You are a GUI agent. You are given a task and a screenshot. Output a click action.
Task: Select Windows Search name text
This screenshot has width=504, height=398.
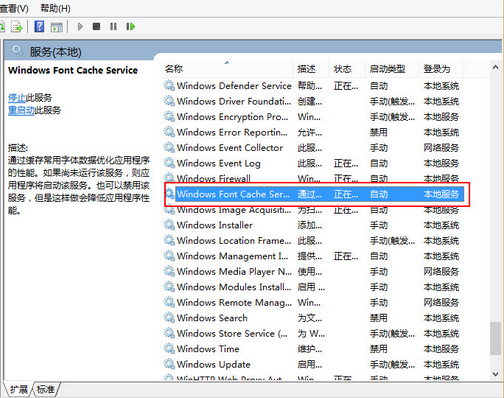(x=212, y=318)
